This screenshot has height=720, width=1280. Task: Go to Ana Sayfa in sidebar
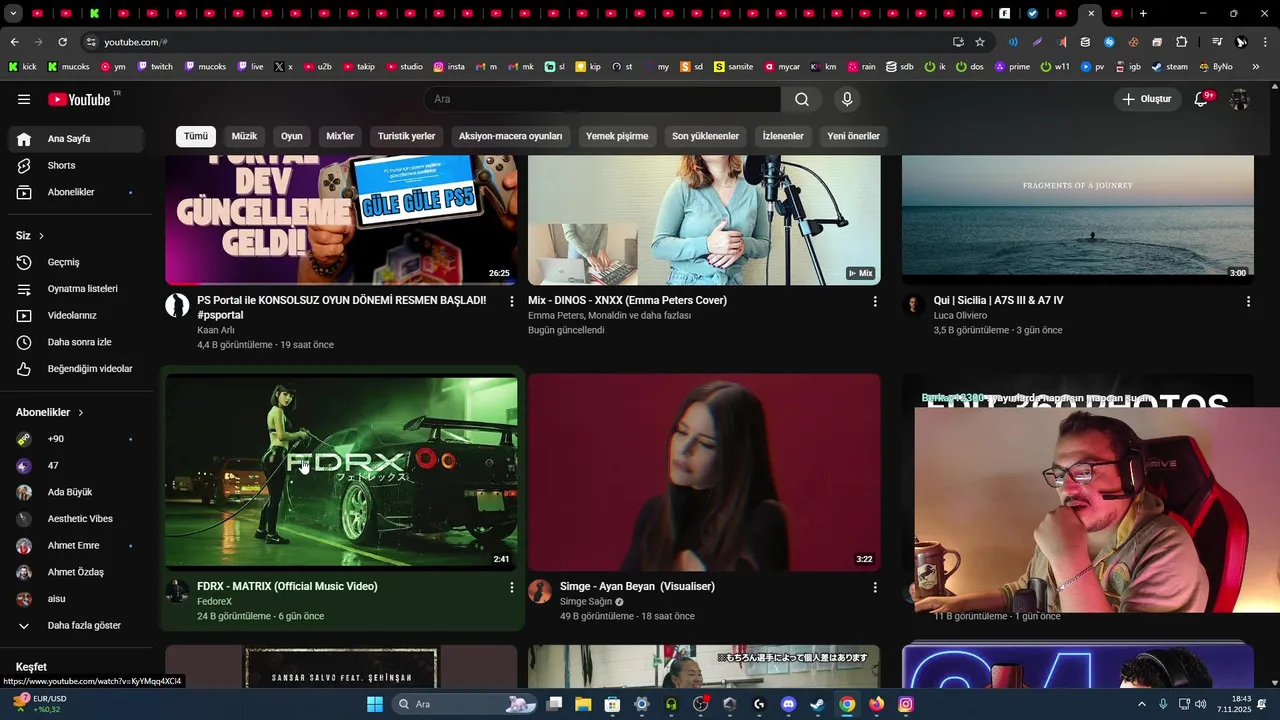pos(76,139)
